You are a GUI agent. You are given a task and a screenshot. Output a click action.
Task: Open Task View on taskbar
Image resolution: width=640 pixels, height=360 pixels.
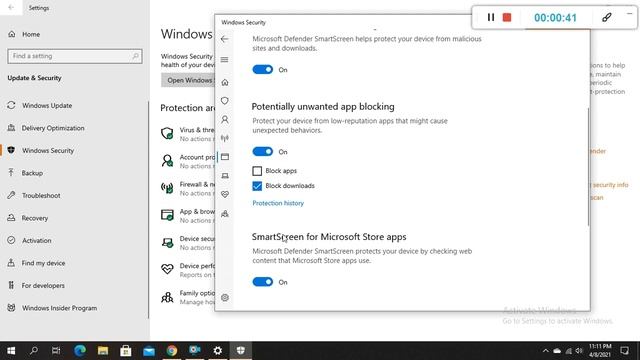click(56, 351)
